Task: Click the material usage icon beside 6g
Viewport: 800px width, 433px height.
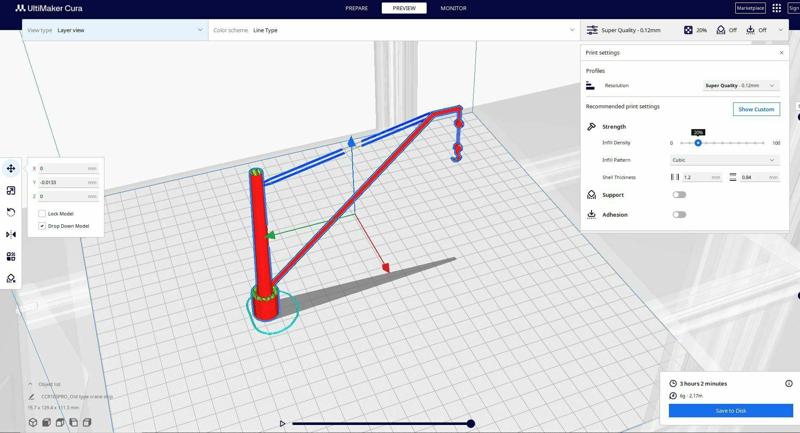Action: coord(673,396)
